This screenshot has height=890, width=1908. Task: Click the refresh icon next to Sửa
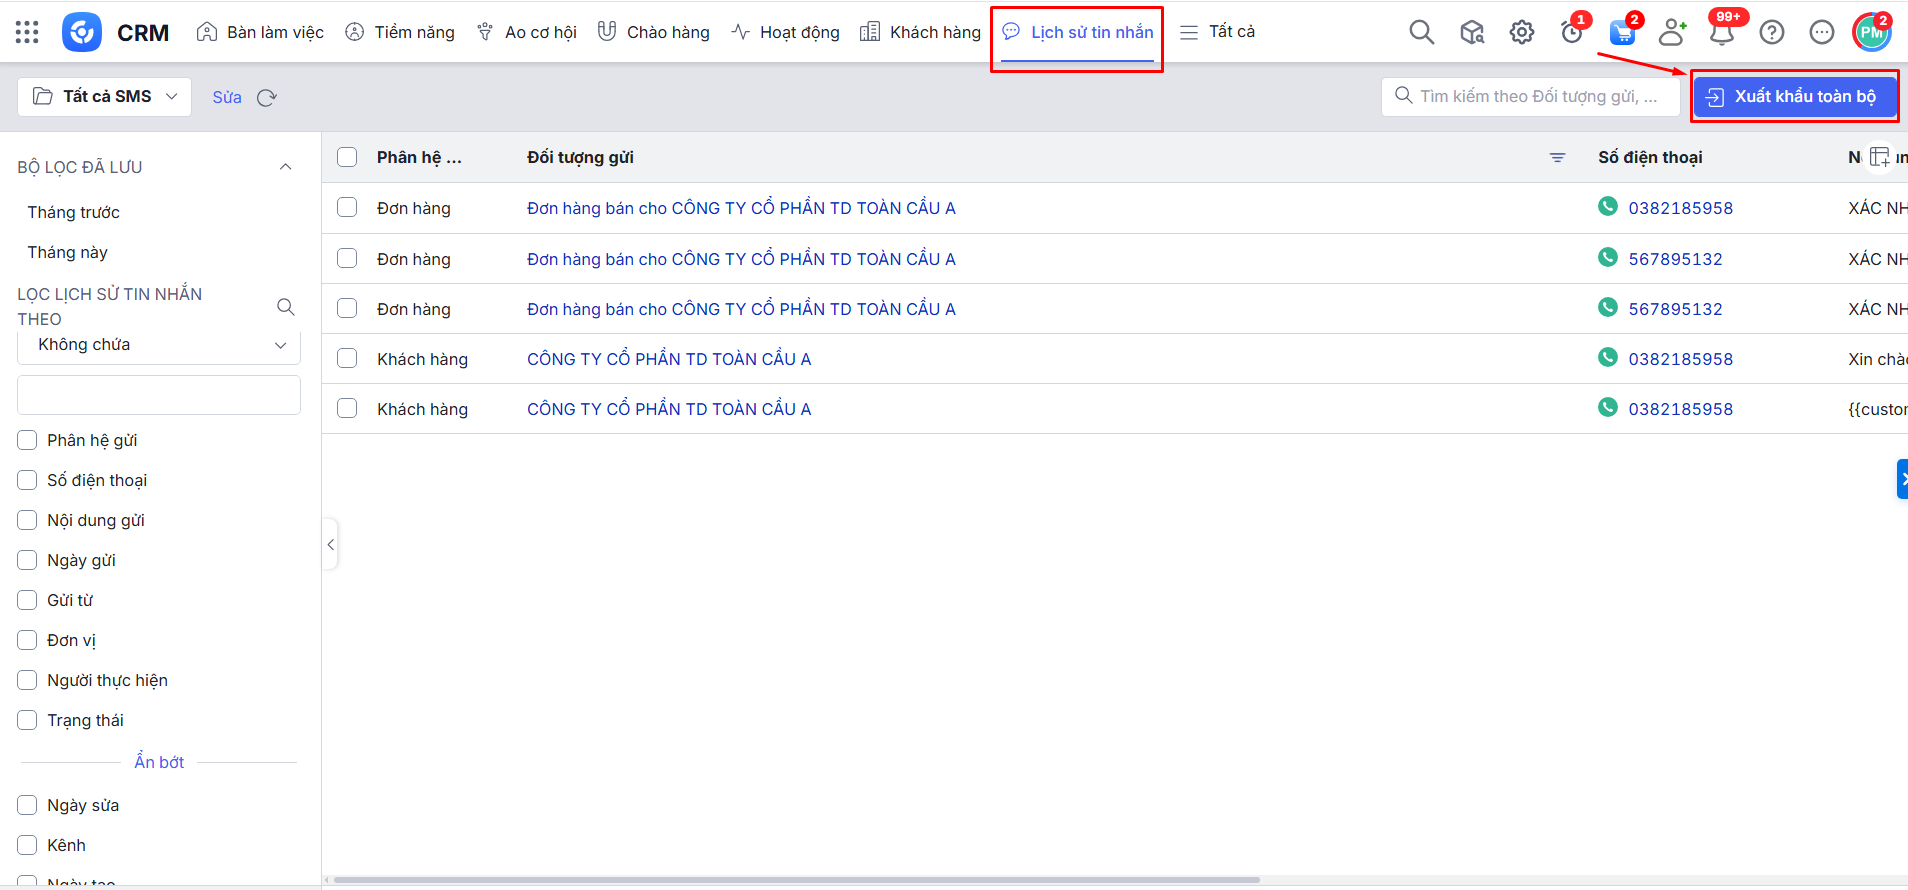267,98
